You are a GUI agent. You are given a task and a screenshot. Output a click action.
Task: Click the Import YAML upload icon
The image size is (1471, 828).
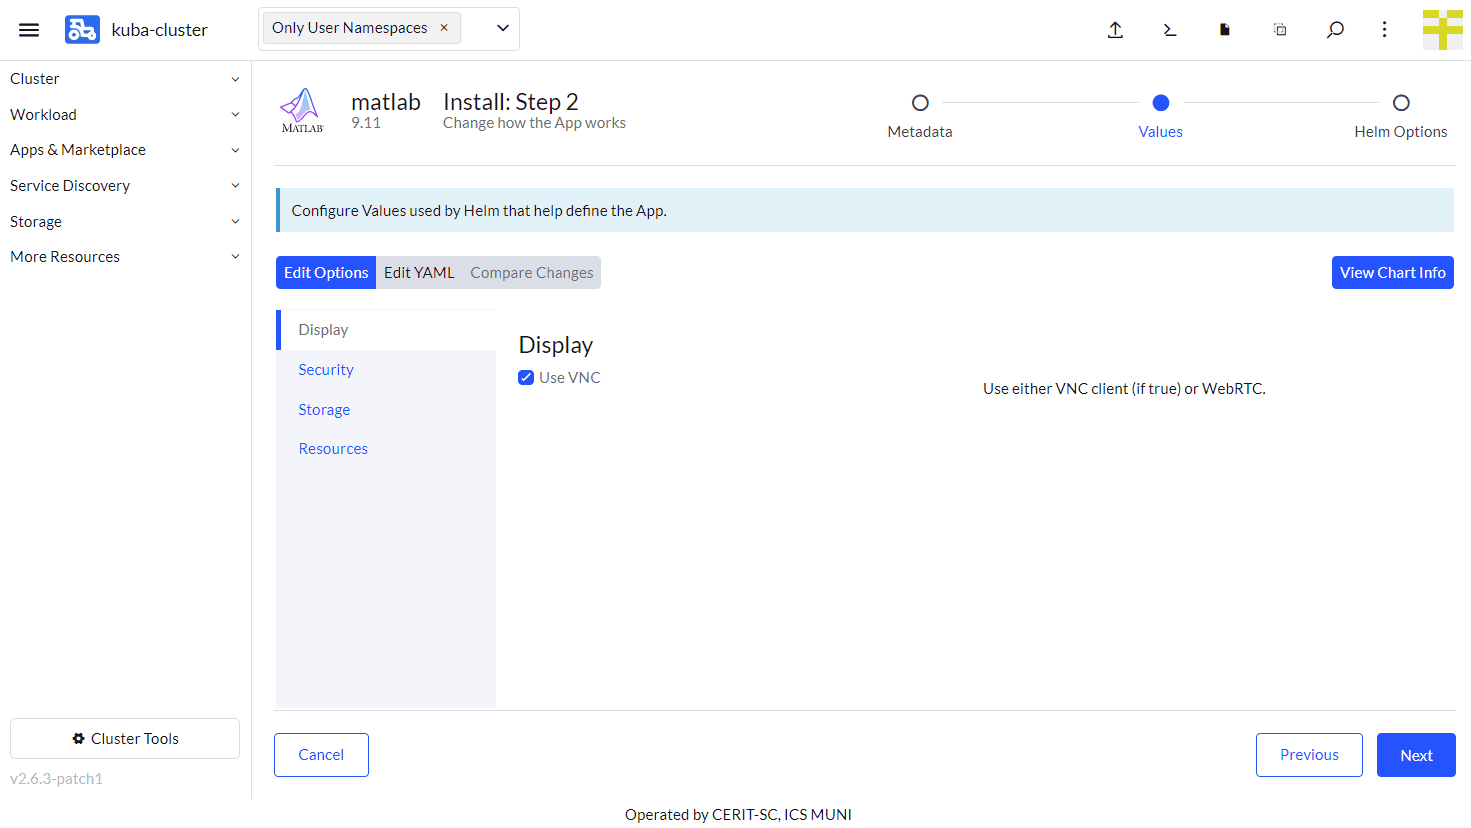[x=1115, y=30]
